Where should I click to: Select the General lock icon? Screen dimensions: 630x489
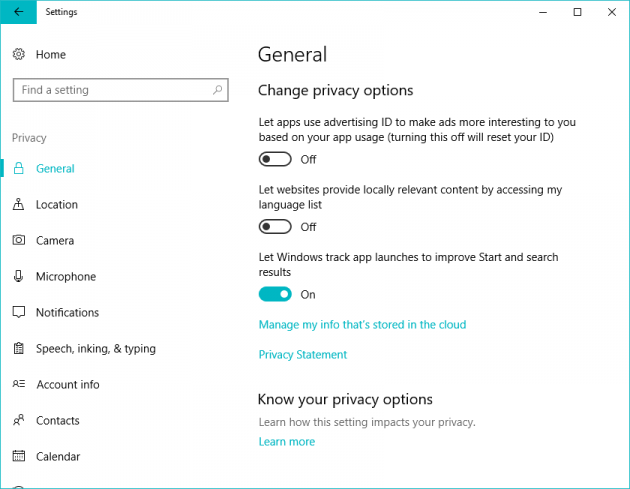tap(18, 168)
